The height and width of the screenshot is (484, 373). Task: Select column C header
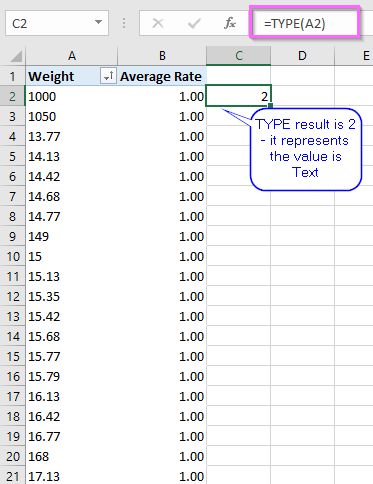coord(238,56)
